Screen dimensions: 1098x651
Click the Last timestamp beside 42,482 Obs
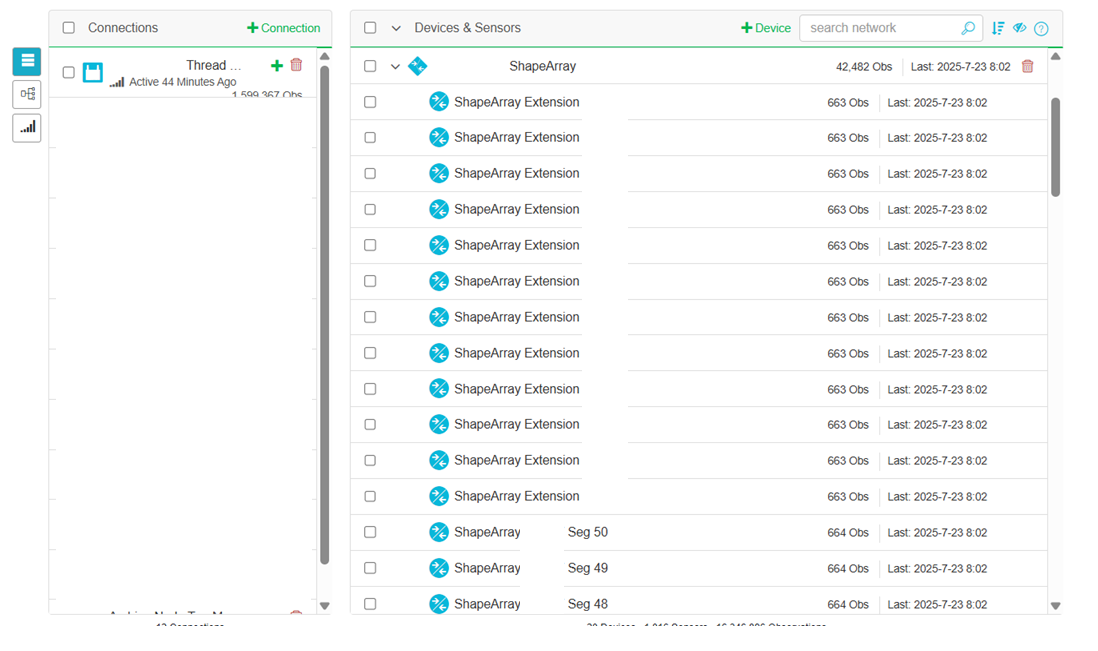pos(961,66)
